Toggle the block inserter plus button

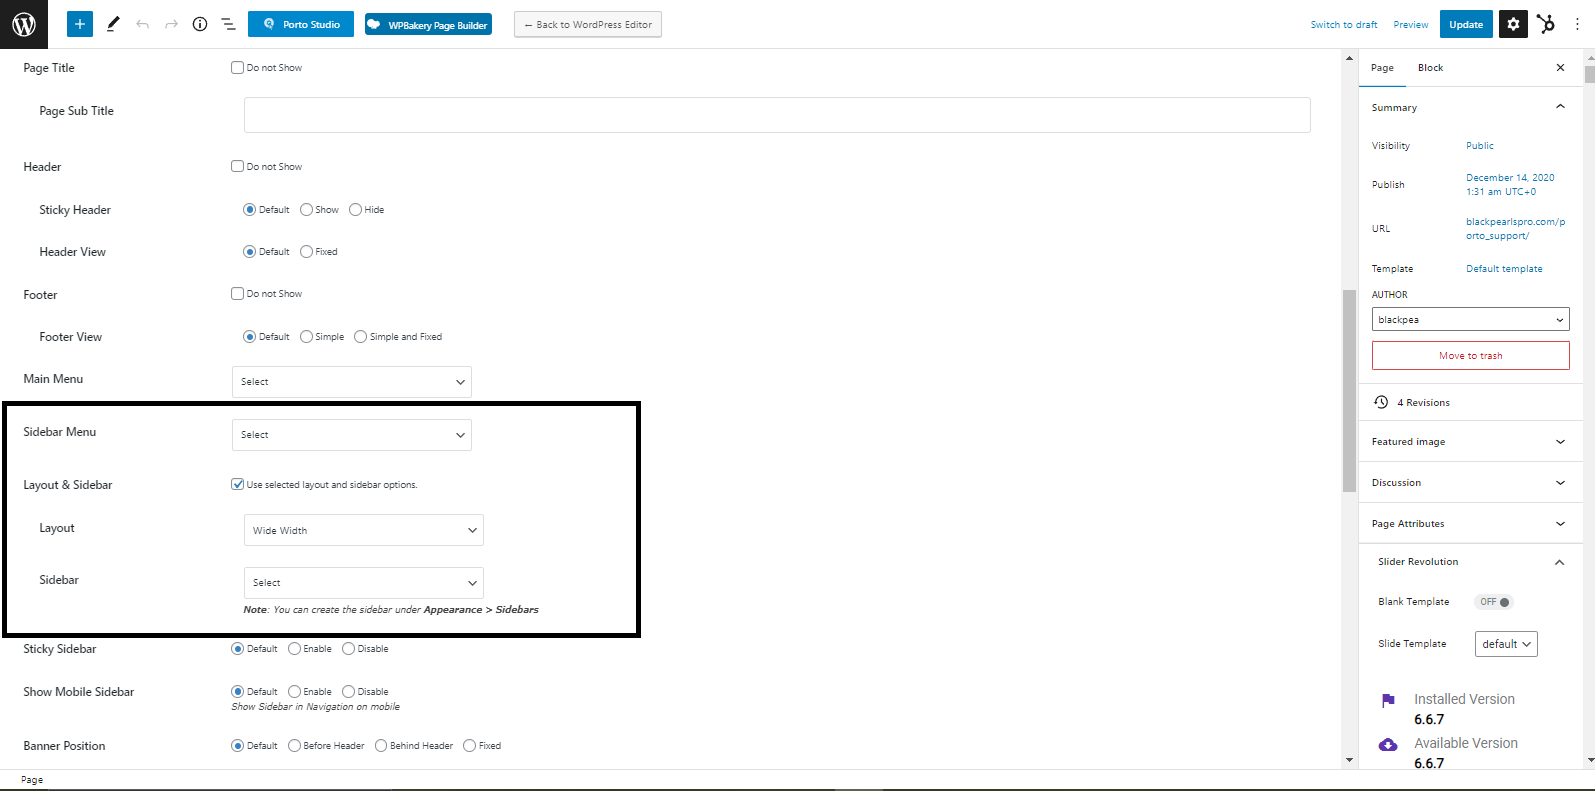click(80, 24)
